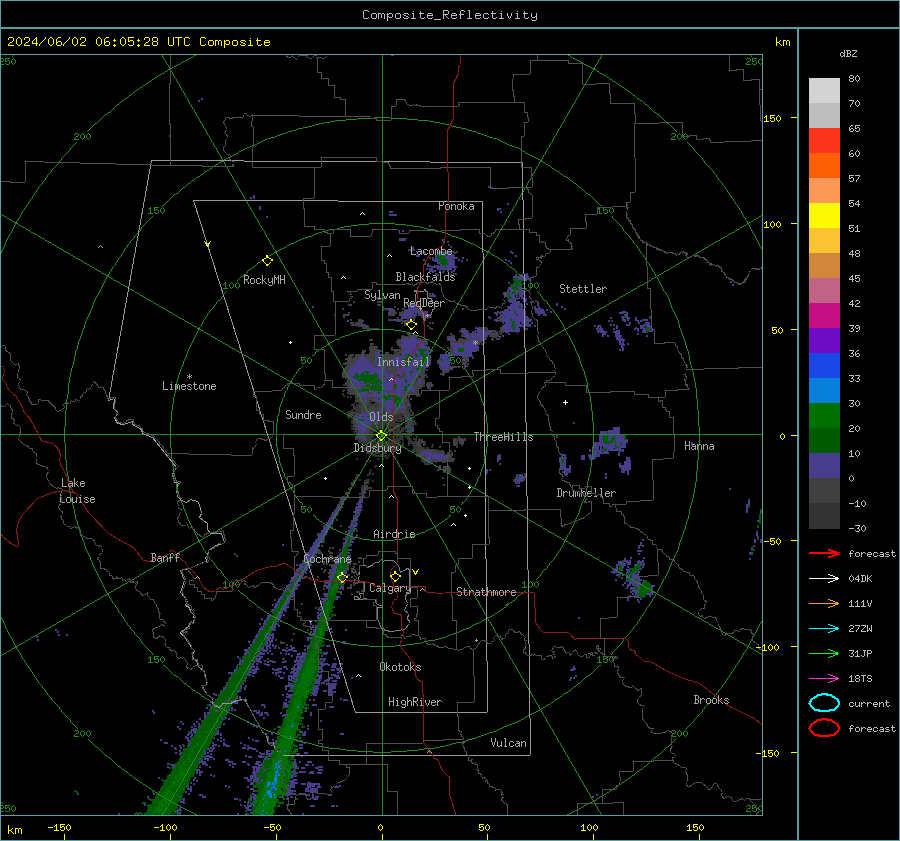
Task: Click the Blackfalds town label
Action: coord(425,277)
